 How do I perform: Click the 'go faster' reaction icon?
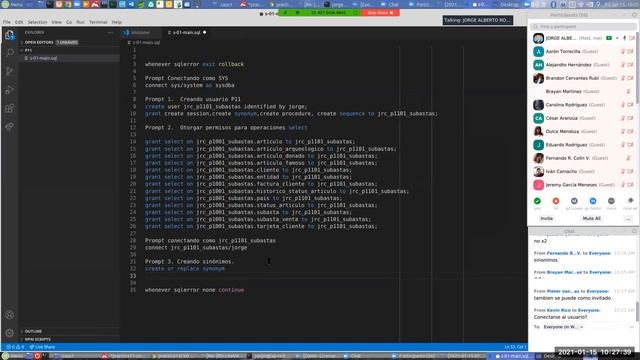click(x=593, y=201)
